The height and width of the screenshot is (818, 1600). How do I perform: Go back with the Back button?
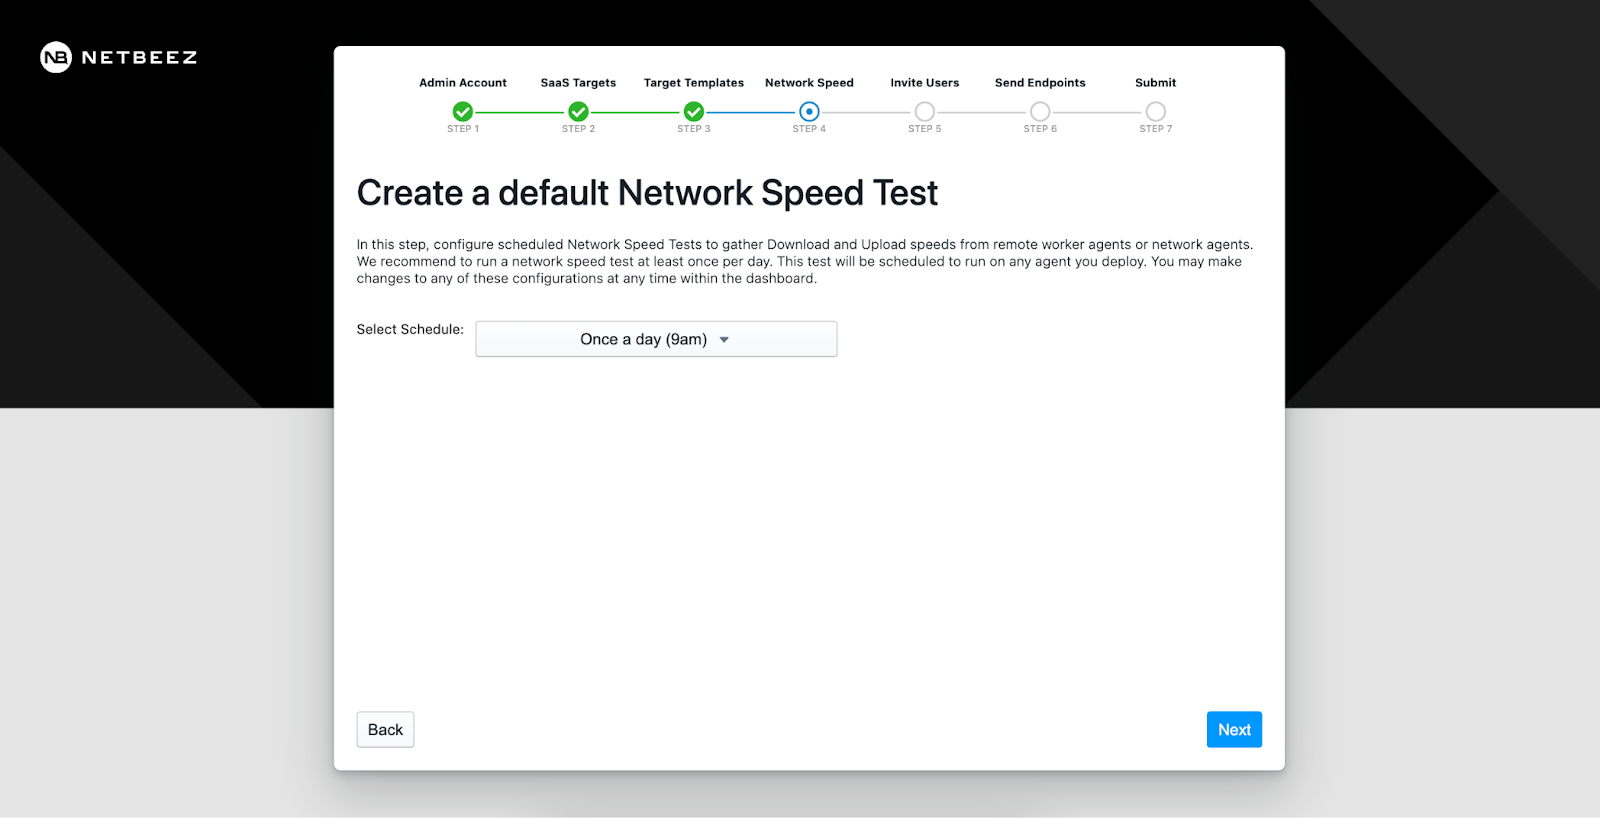[x=385, y=729]
